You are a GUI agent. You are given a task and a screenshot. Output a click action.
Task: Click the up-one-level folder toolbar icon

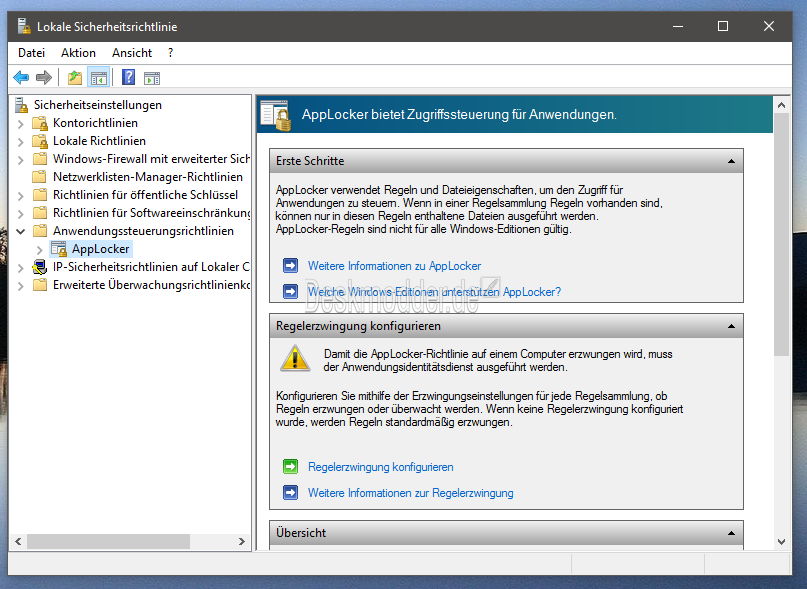point(75,78)
